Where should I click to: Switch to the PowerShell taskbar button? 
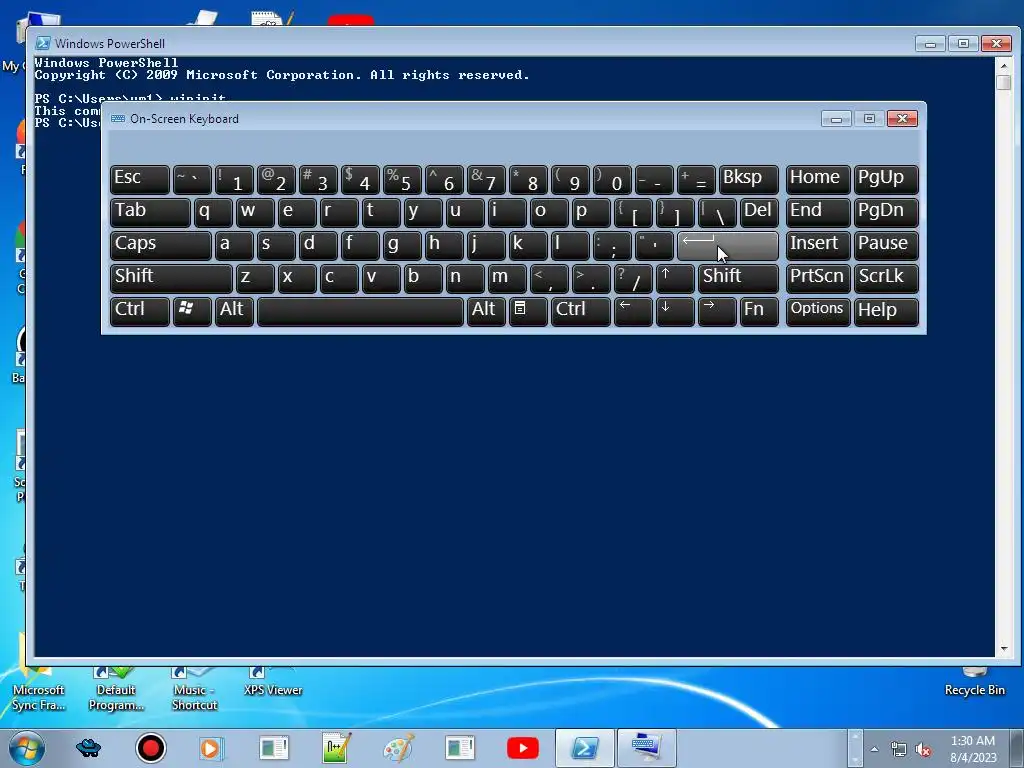[x=584, y=748]
